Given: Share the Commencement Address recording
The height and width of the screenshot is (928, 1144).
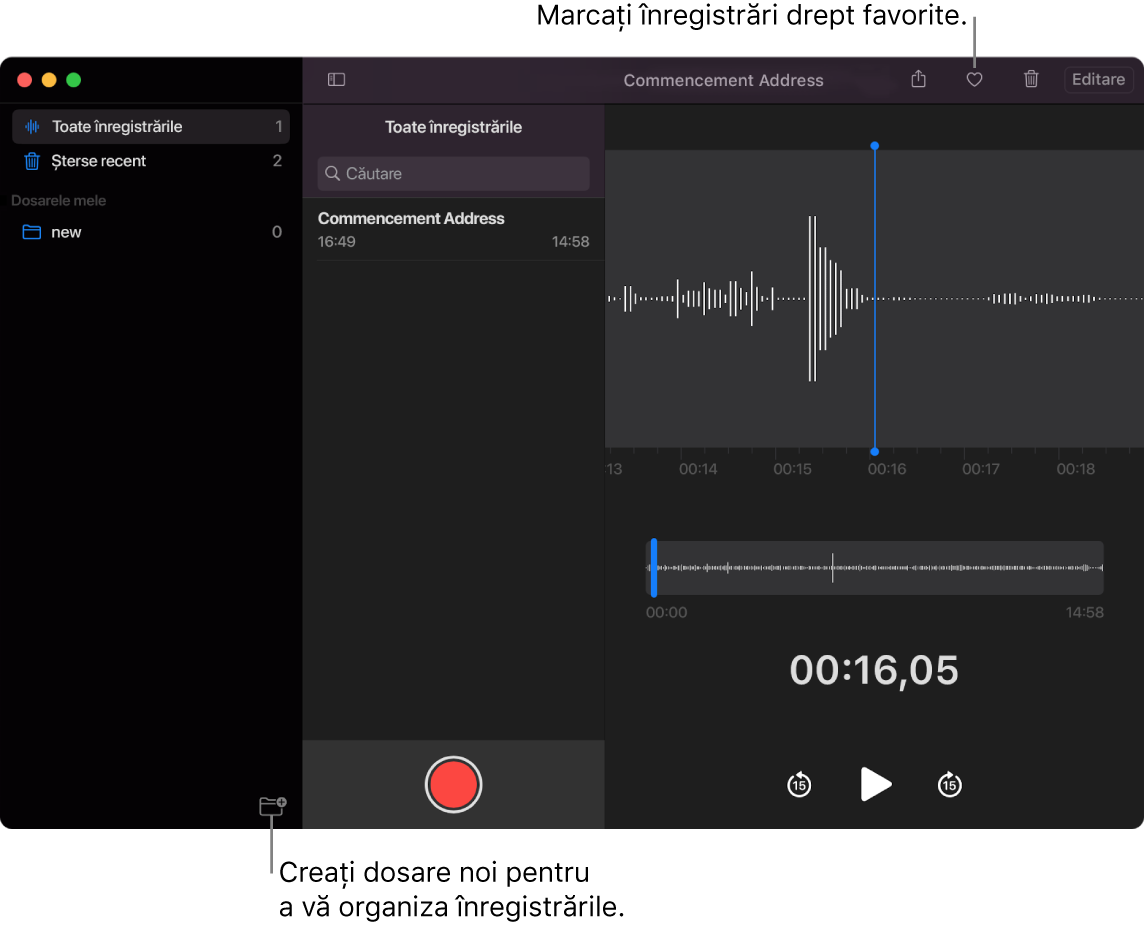Looking at the screenshot, I should tap(918, 79).
